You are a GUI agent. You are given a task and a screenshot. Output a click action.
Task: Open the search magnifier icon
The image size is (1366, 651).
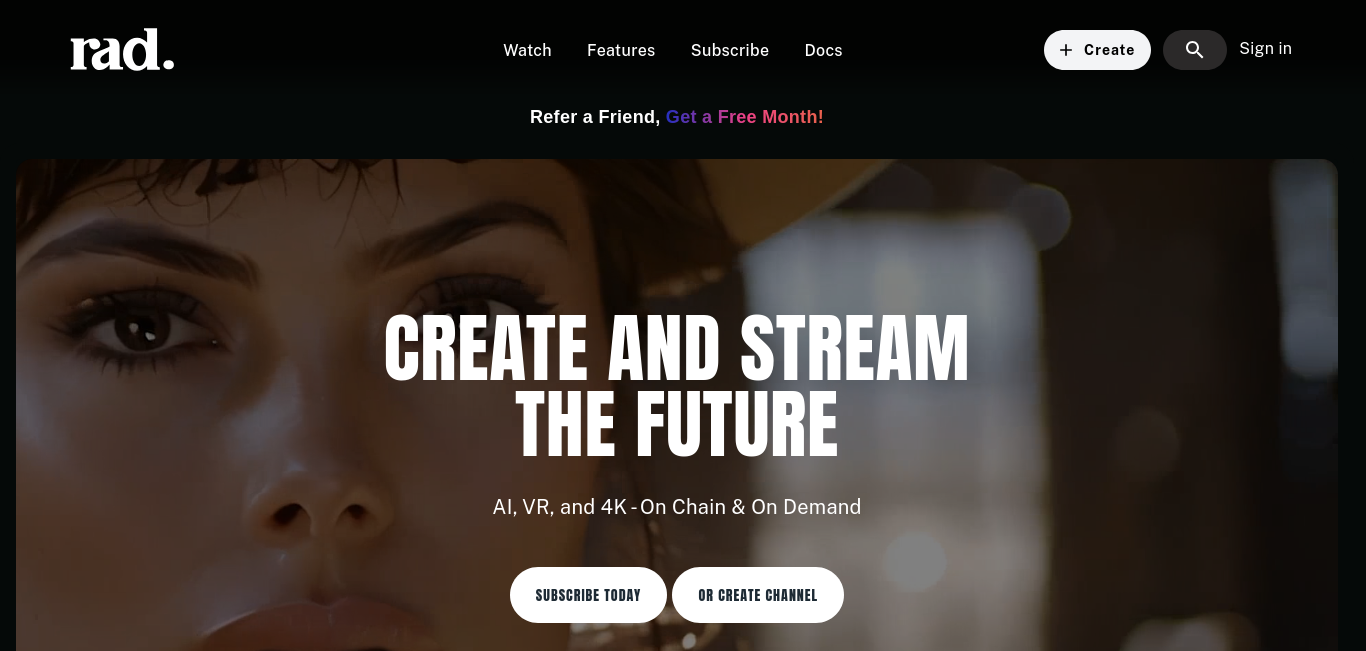coord(1194,50)
